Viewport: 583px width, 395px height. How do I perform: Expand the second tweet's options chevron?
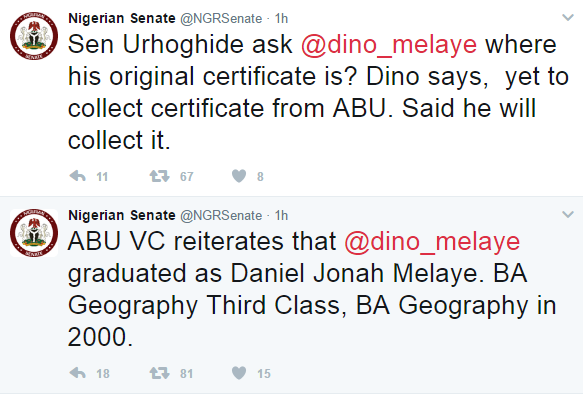pos(568,214)
